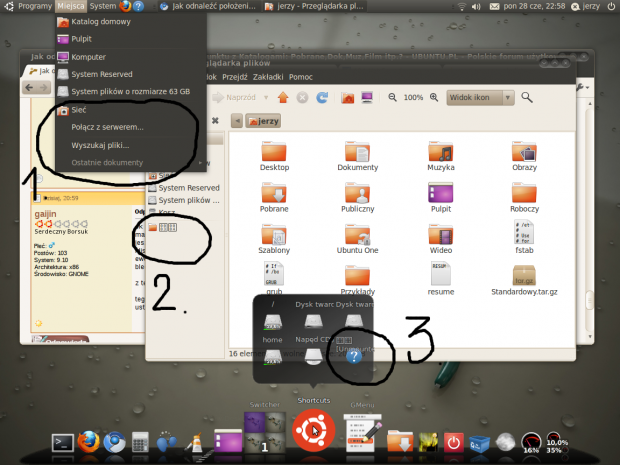
Task: Launch Firefox from the bottom dock
Action: pyautogui.click(x=88, y=442)
